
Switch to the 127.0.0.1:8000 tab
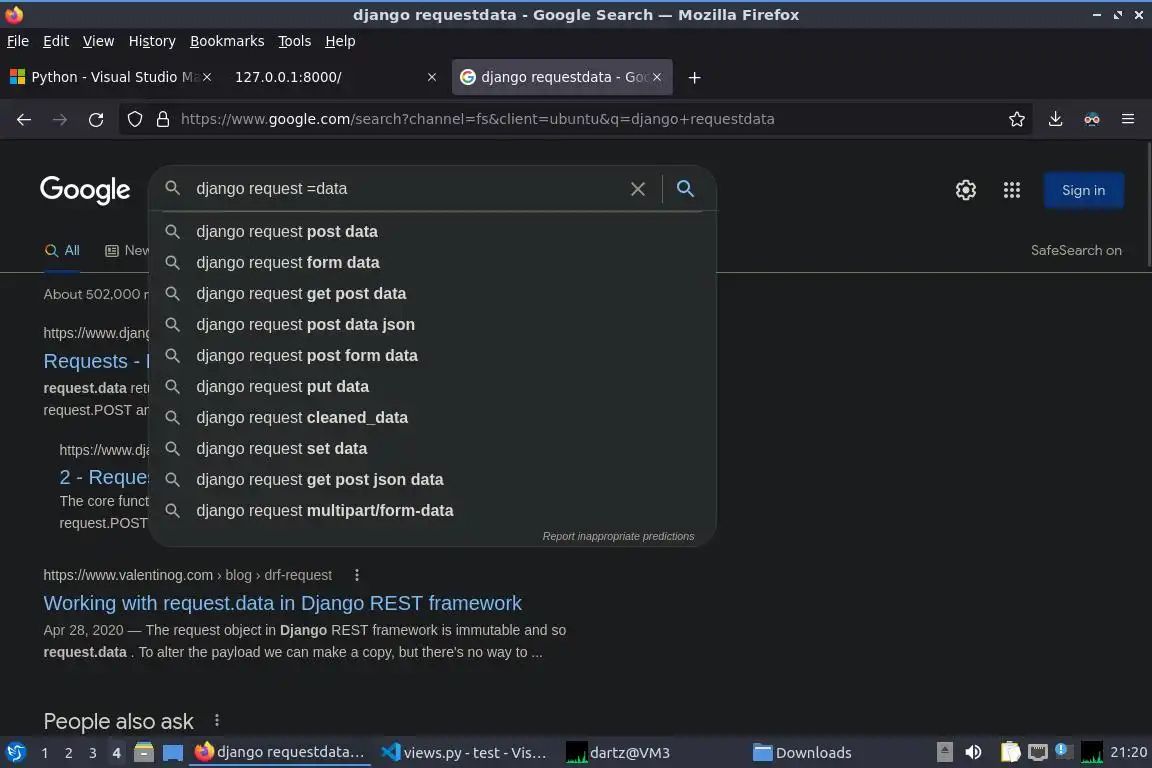(334, 77)
